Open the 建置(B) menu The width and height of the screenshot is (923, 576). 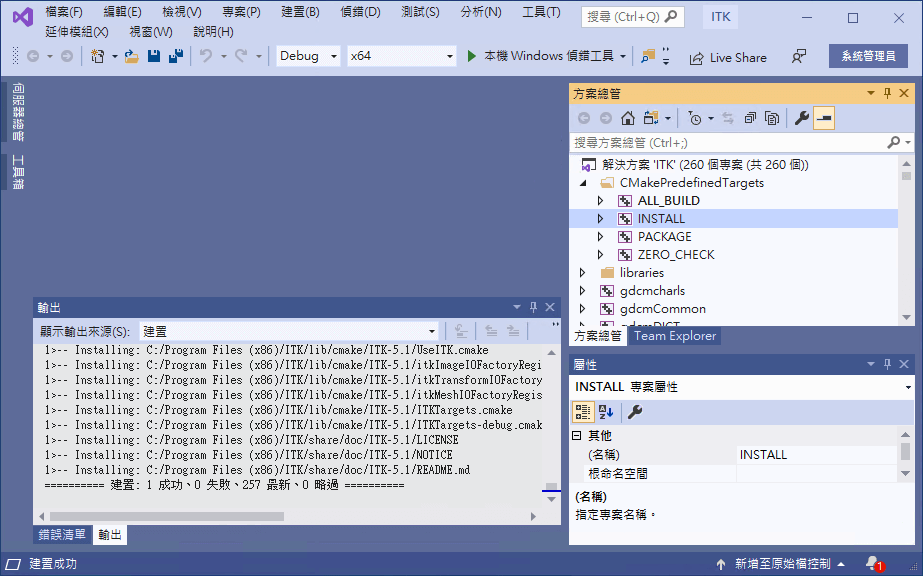300,12
